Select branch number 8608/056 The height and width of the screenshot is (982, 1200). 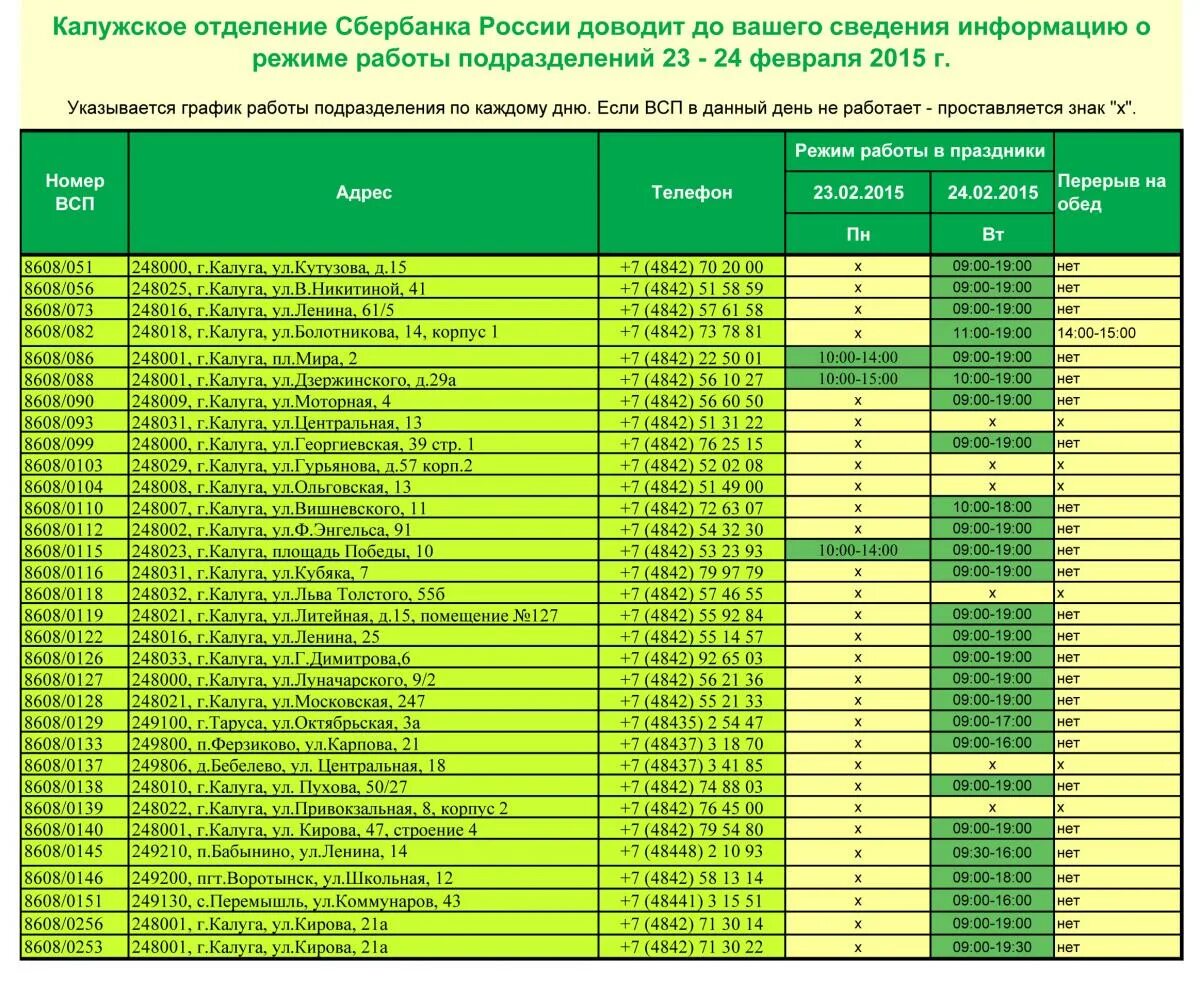pos(58,288)
